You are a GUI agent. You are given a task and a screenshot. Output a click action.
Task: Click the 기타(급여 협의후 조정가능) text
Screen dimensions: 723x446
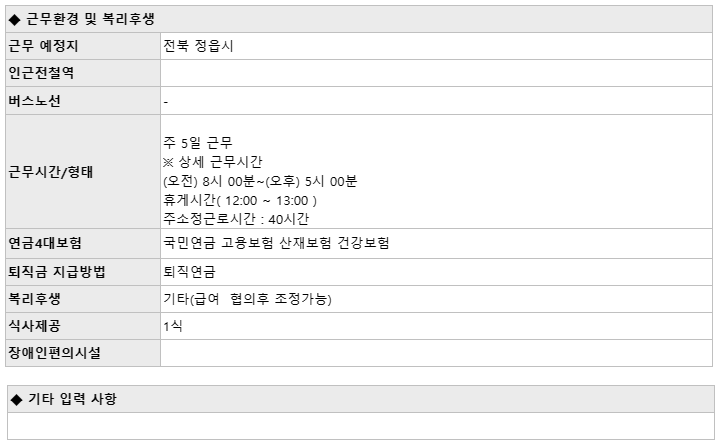point(247,299)
